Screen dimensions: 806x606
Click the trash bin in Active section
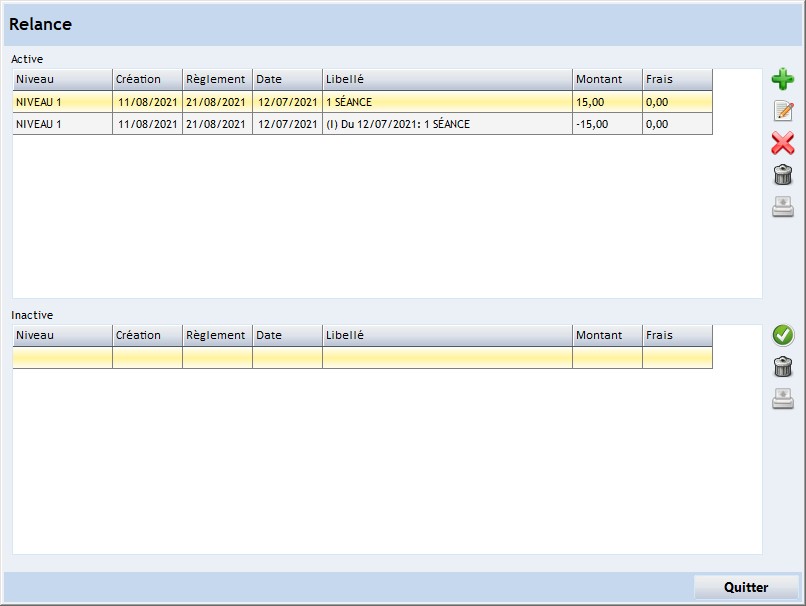point(782,175)
